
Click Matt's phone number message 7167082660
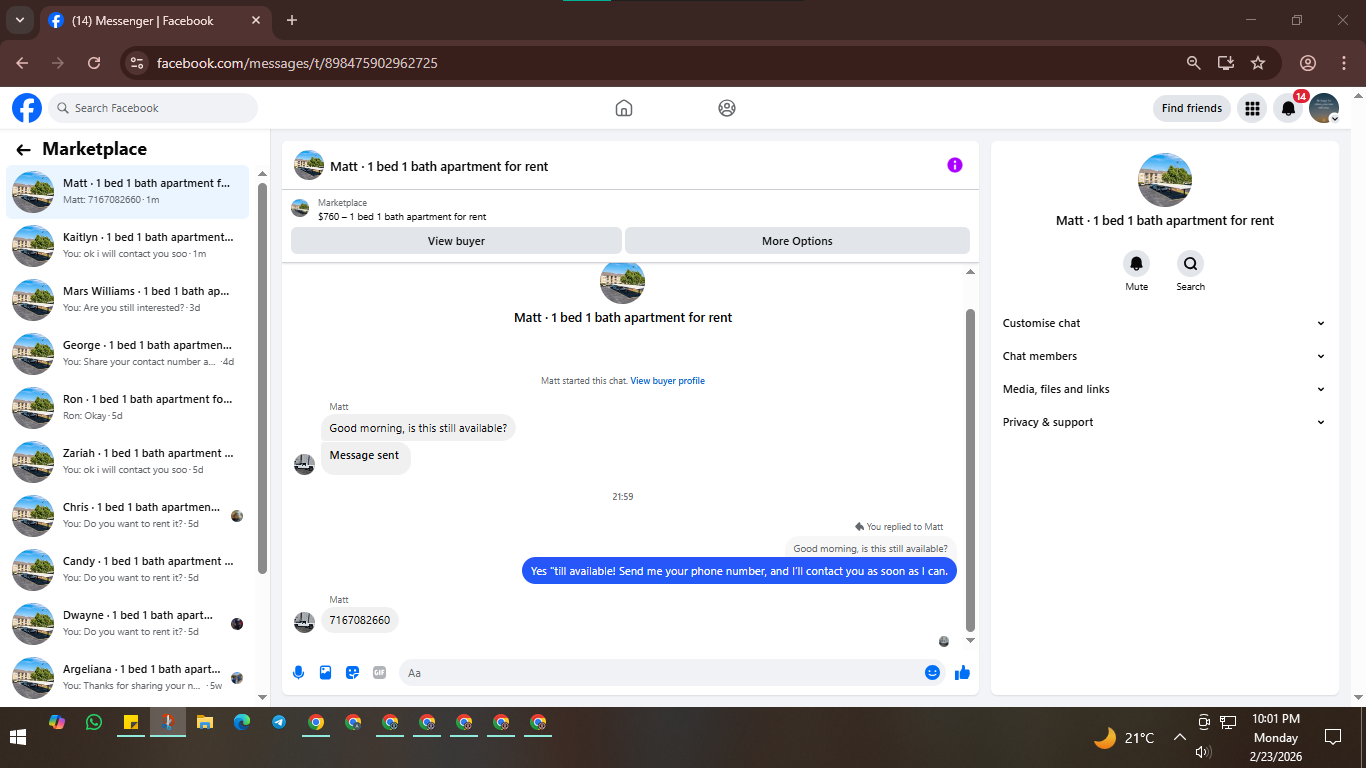(360, 620)
